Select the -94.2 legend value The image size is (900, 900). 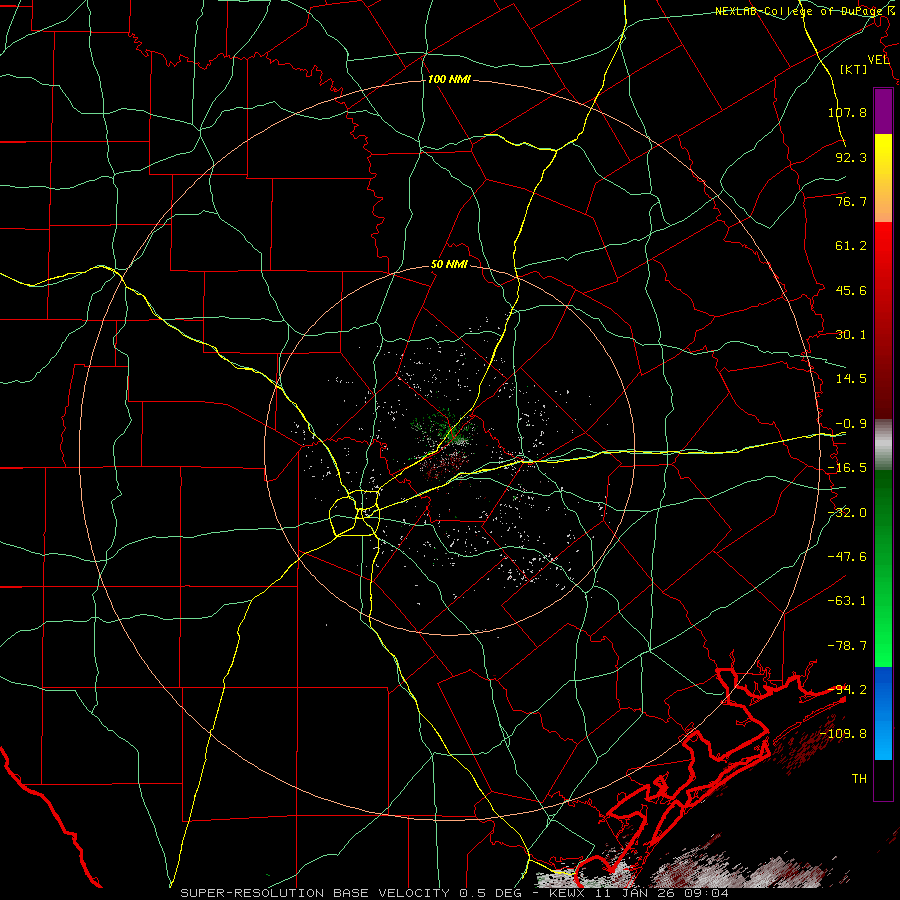[x=847, y=690]
